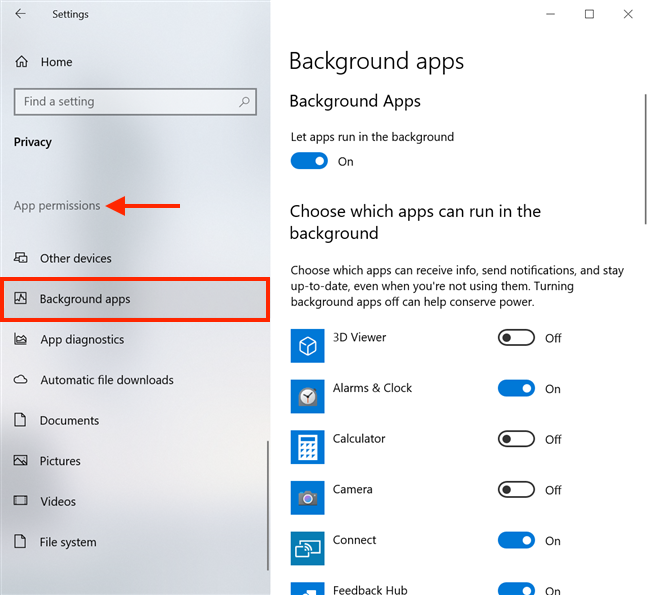Click the Find a setting search box
648x595 pixels.
(x=135, y=102)
